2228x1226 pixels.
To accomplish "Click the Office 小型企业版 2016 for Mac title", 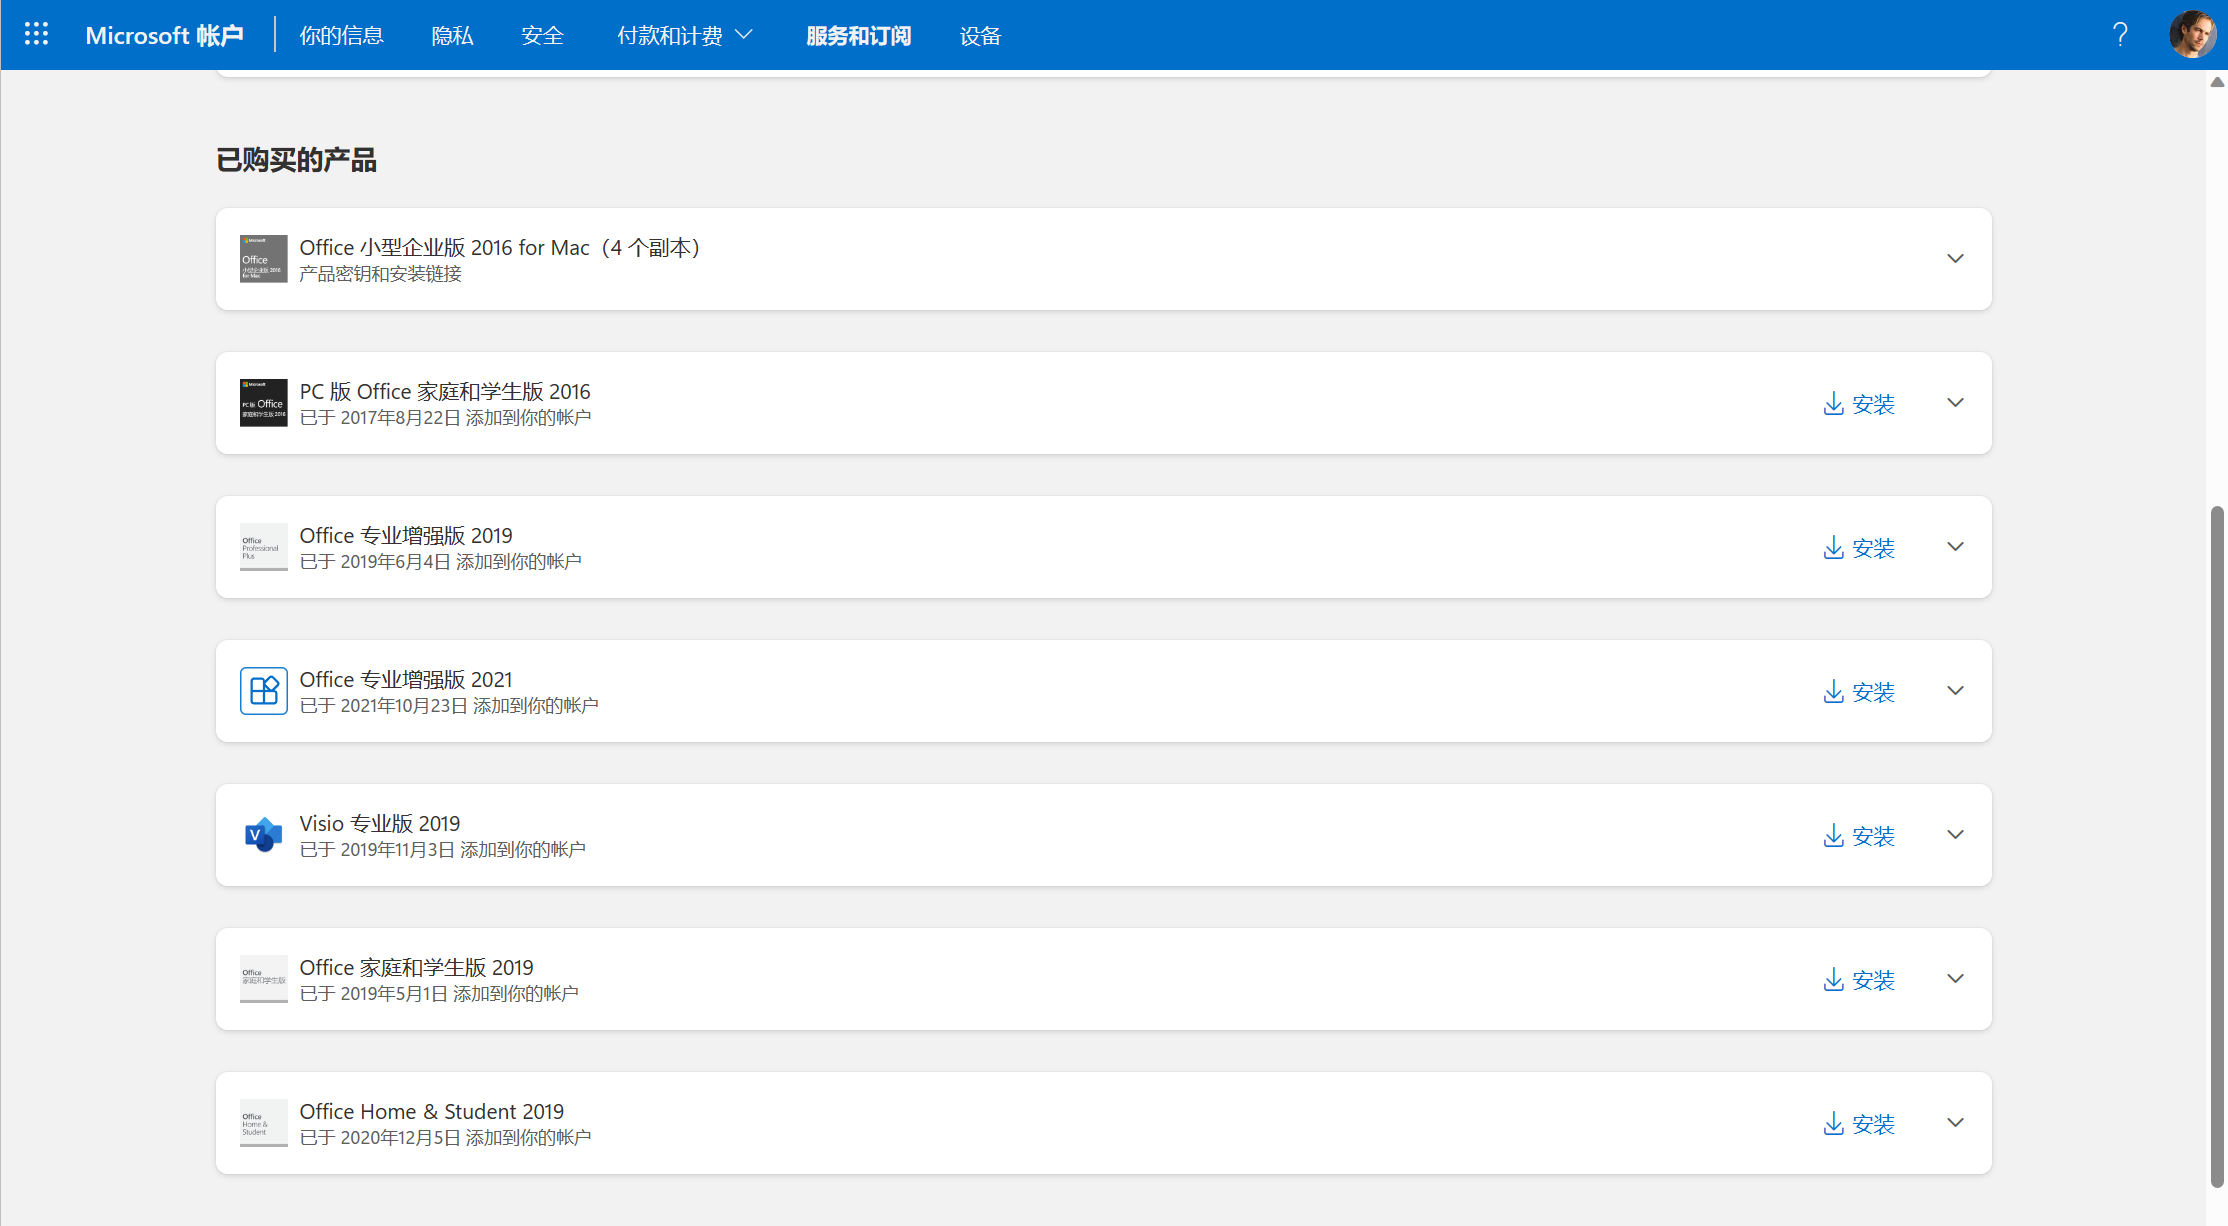I will (x=505, y=247).
